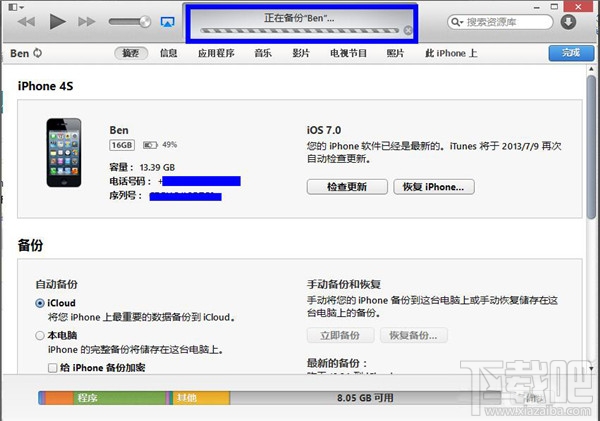Minimize the iTunes window
600x421 pixels.
point(537,7)
